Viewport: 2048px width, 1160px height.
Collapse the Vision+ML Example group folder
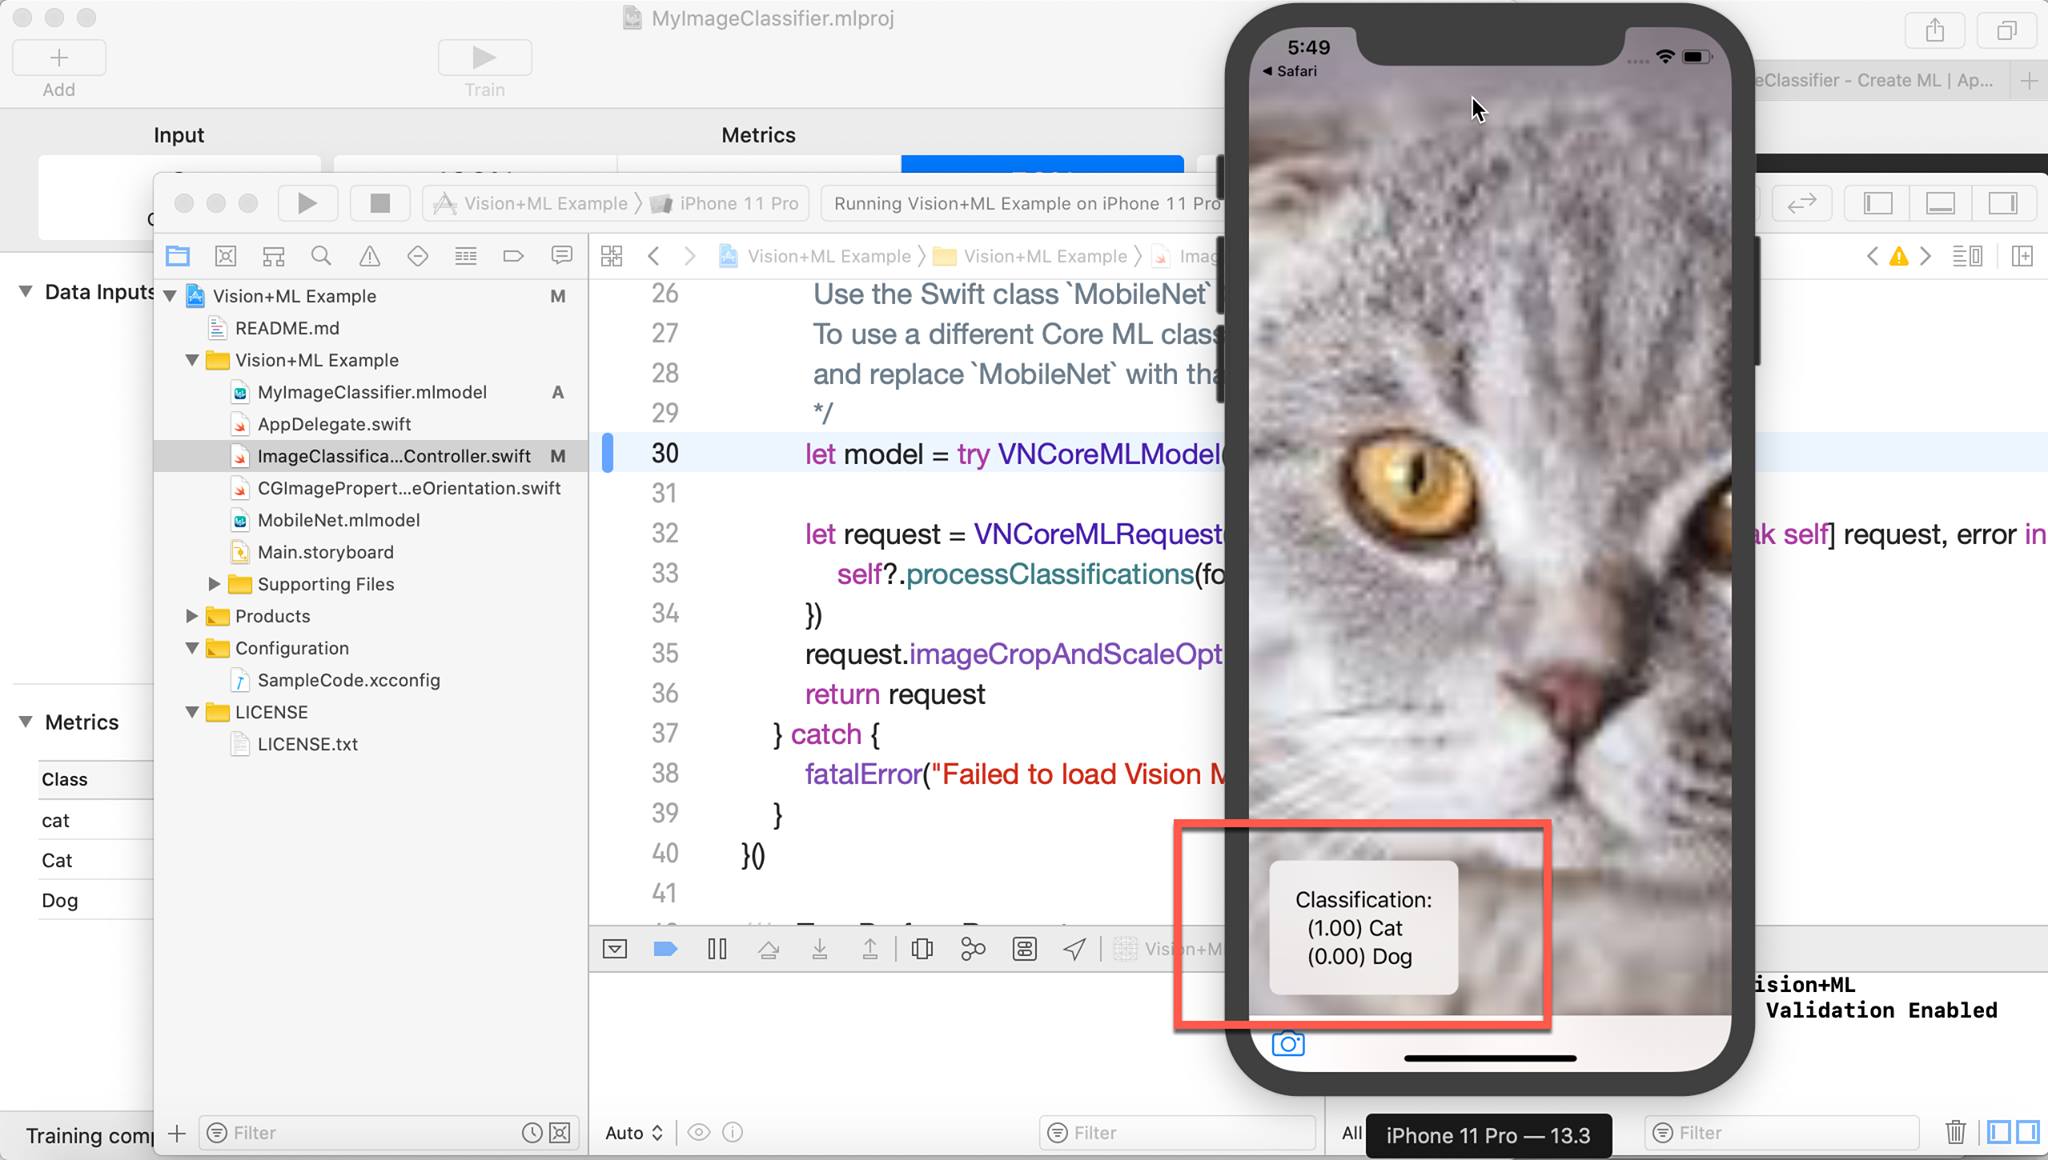pyautogui.click(x=192, y=360)
